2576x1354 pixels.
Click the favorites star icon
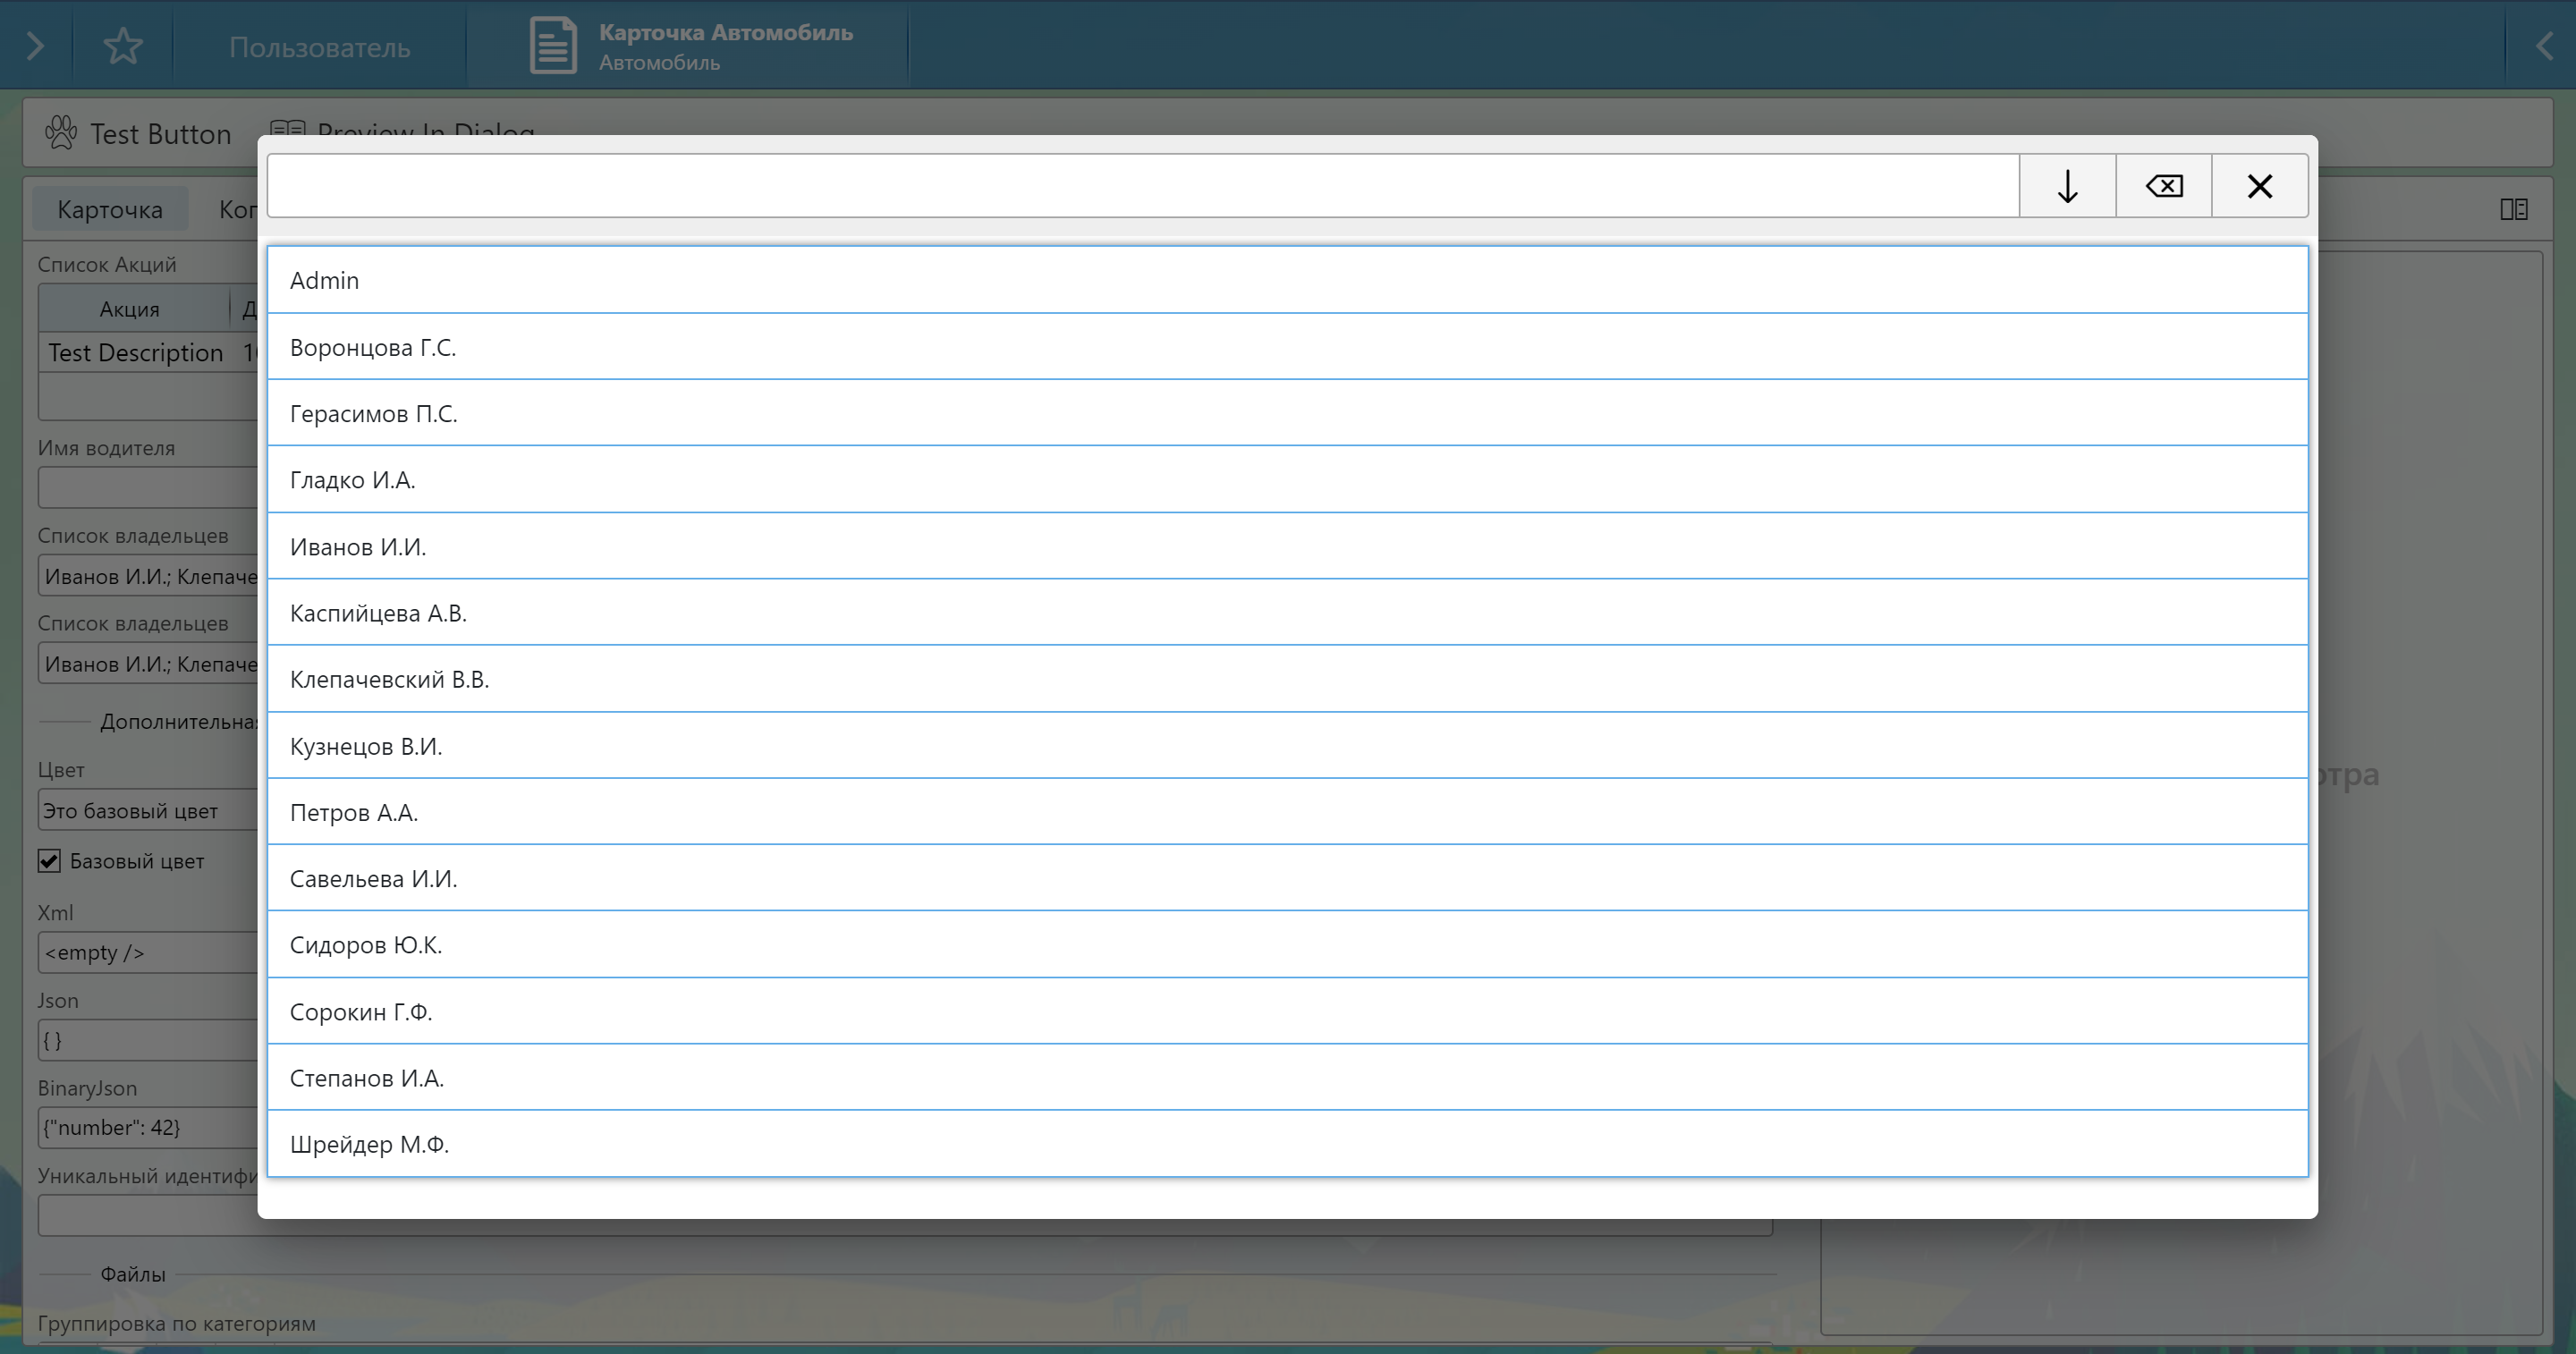tap(123, 46)
